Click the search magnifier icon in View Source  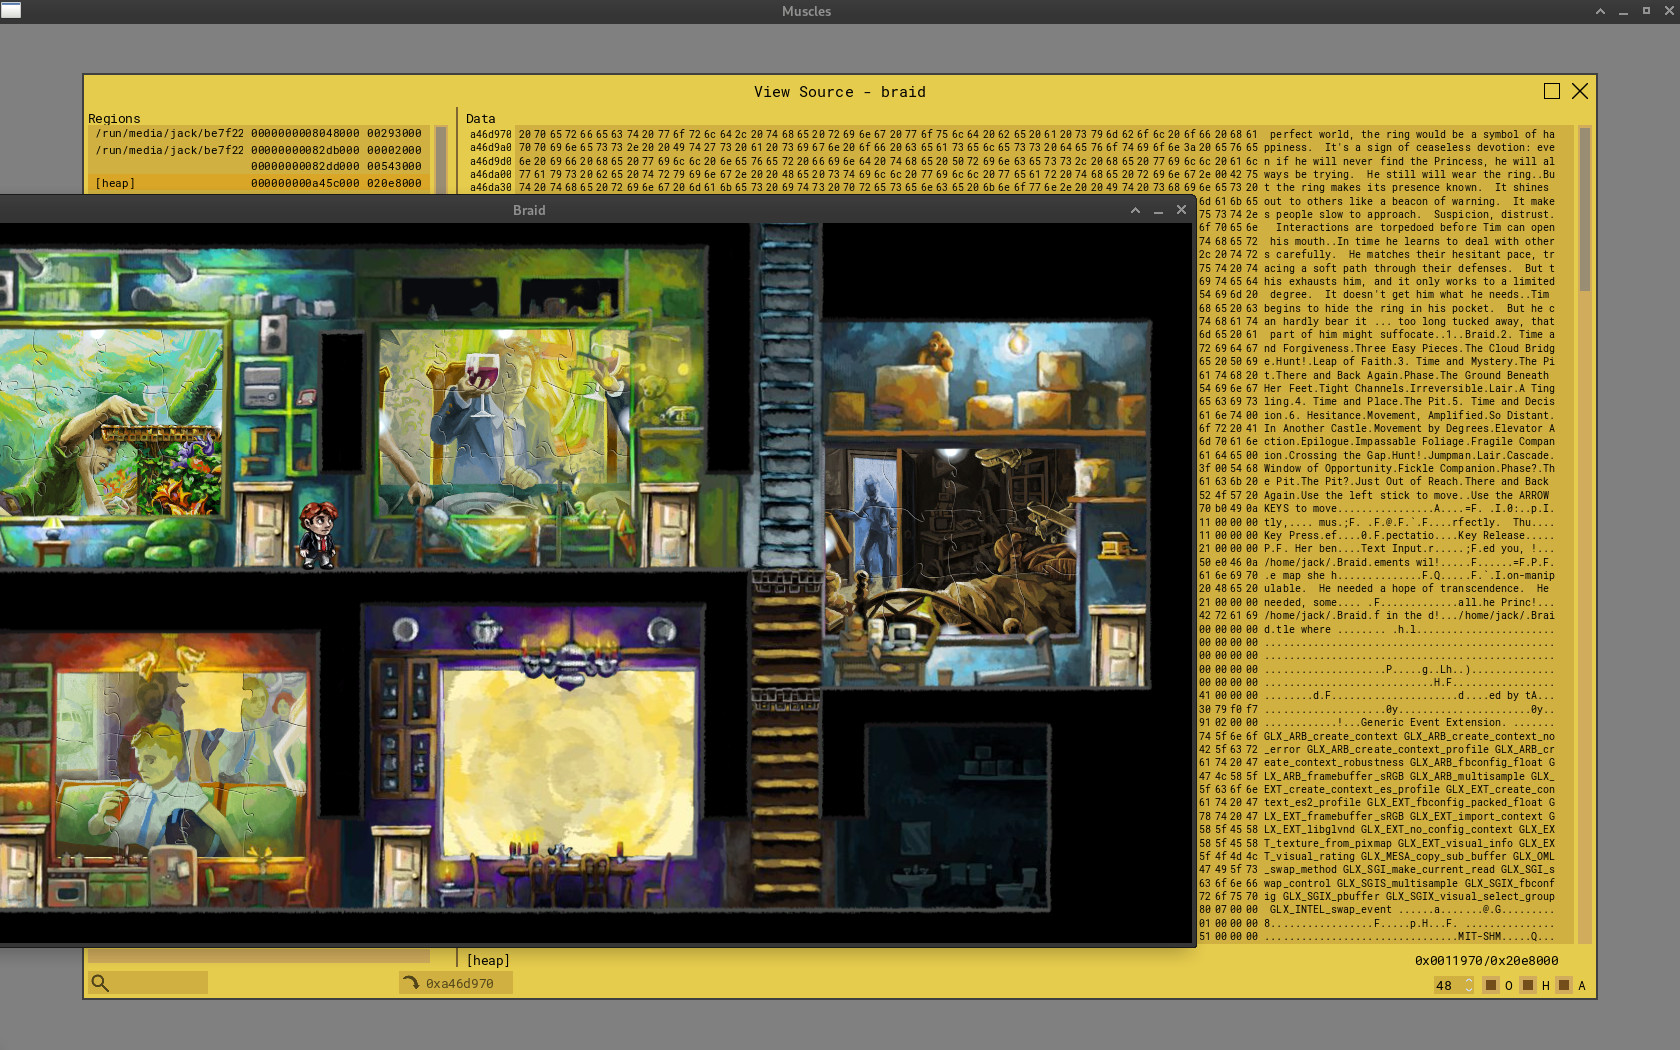[100, 983]
